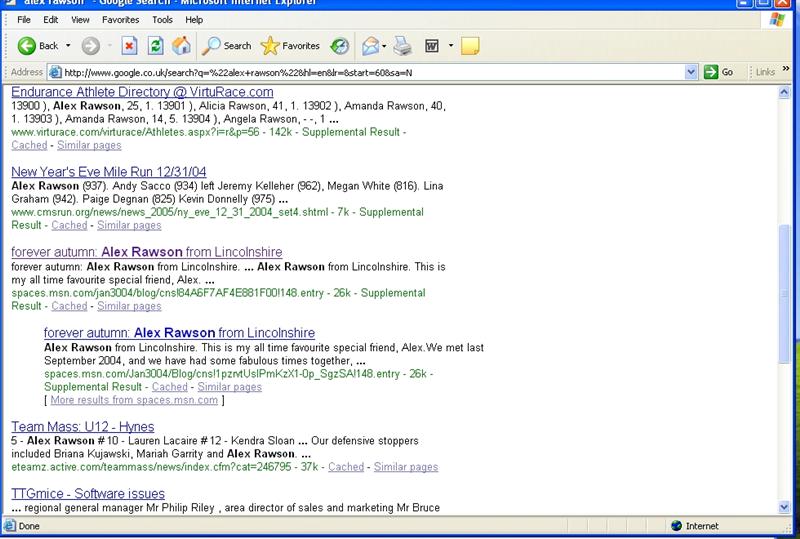Go to the Home page

tap(181, 46)
